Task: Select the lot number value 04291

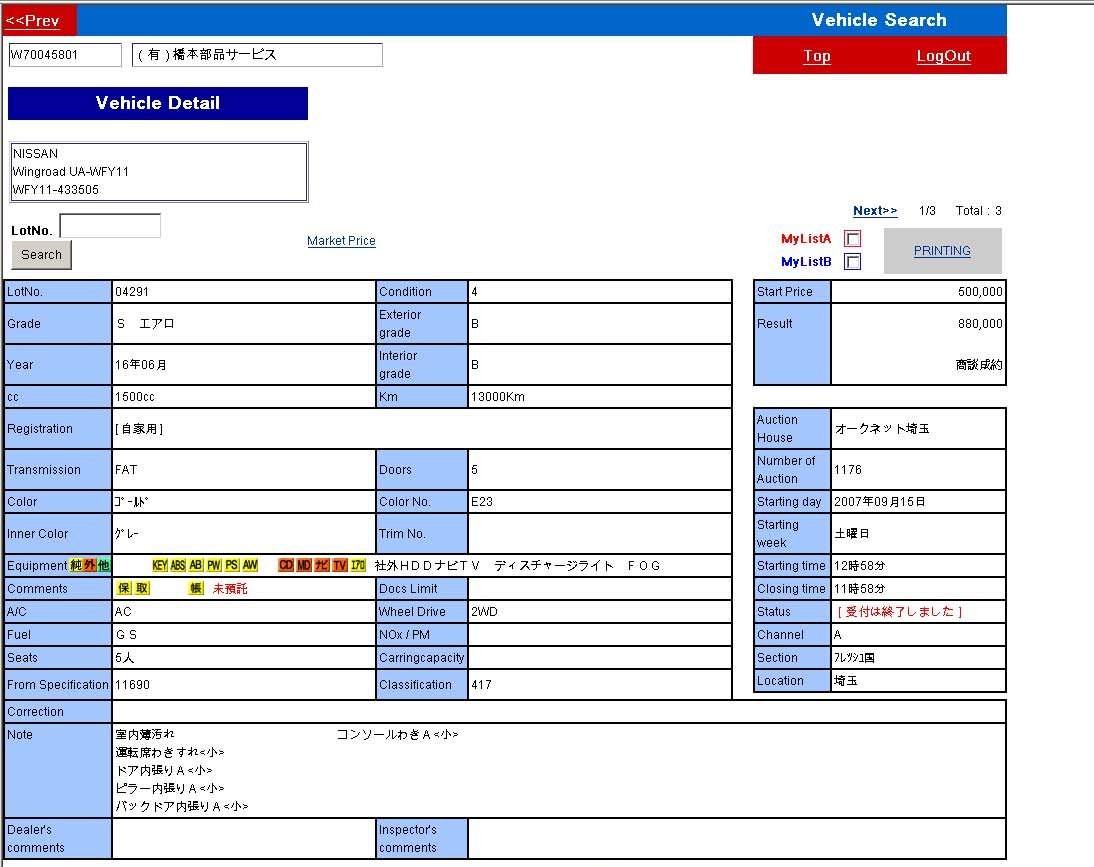Action: click(x=132, y=292)
